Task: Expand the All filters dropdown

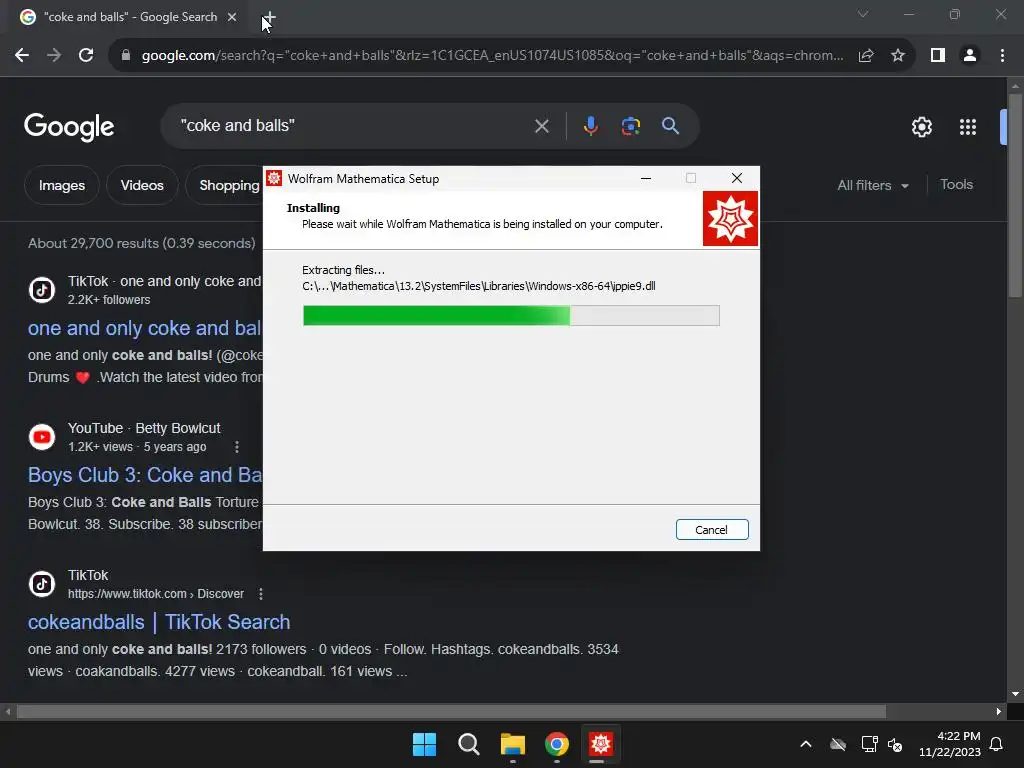Action: tap(872, 185)
